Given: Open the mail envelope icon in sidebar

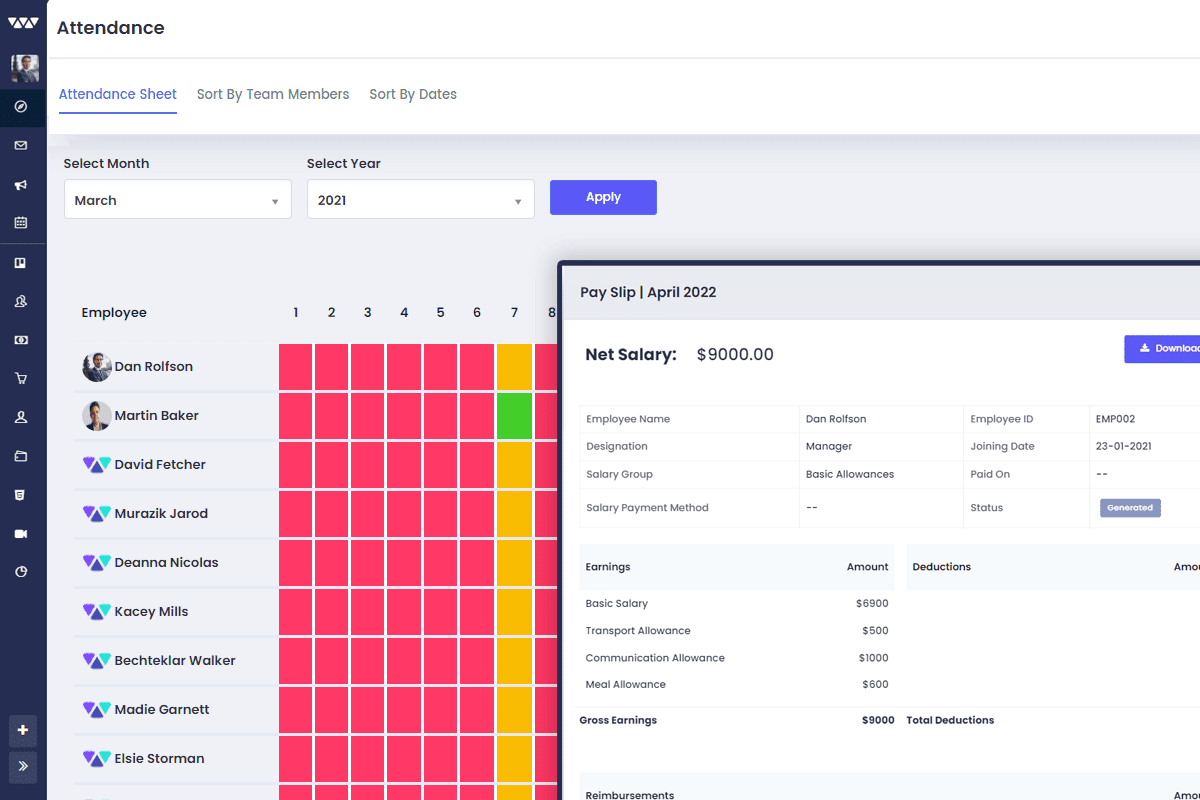Looking at the screenshot, I should tap(21, 146).
